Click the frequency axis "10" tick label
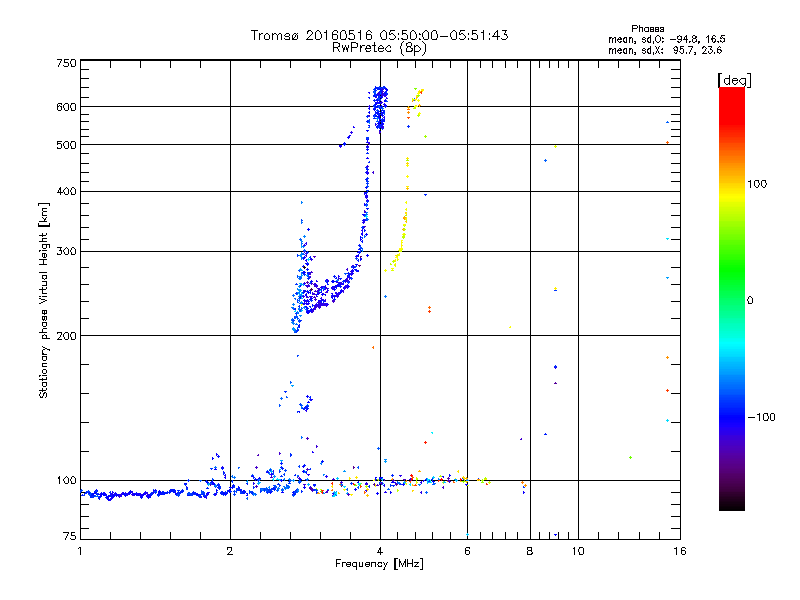 pos(578,551)
